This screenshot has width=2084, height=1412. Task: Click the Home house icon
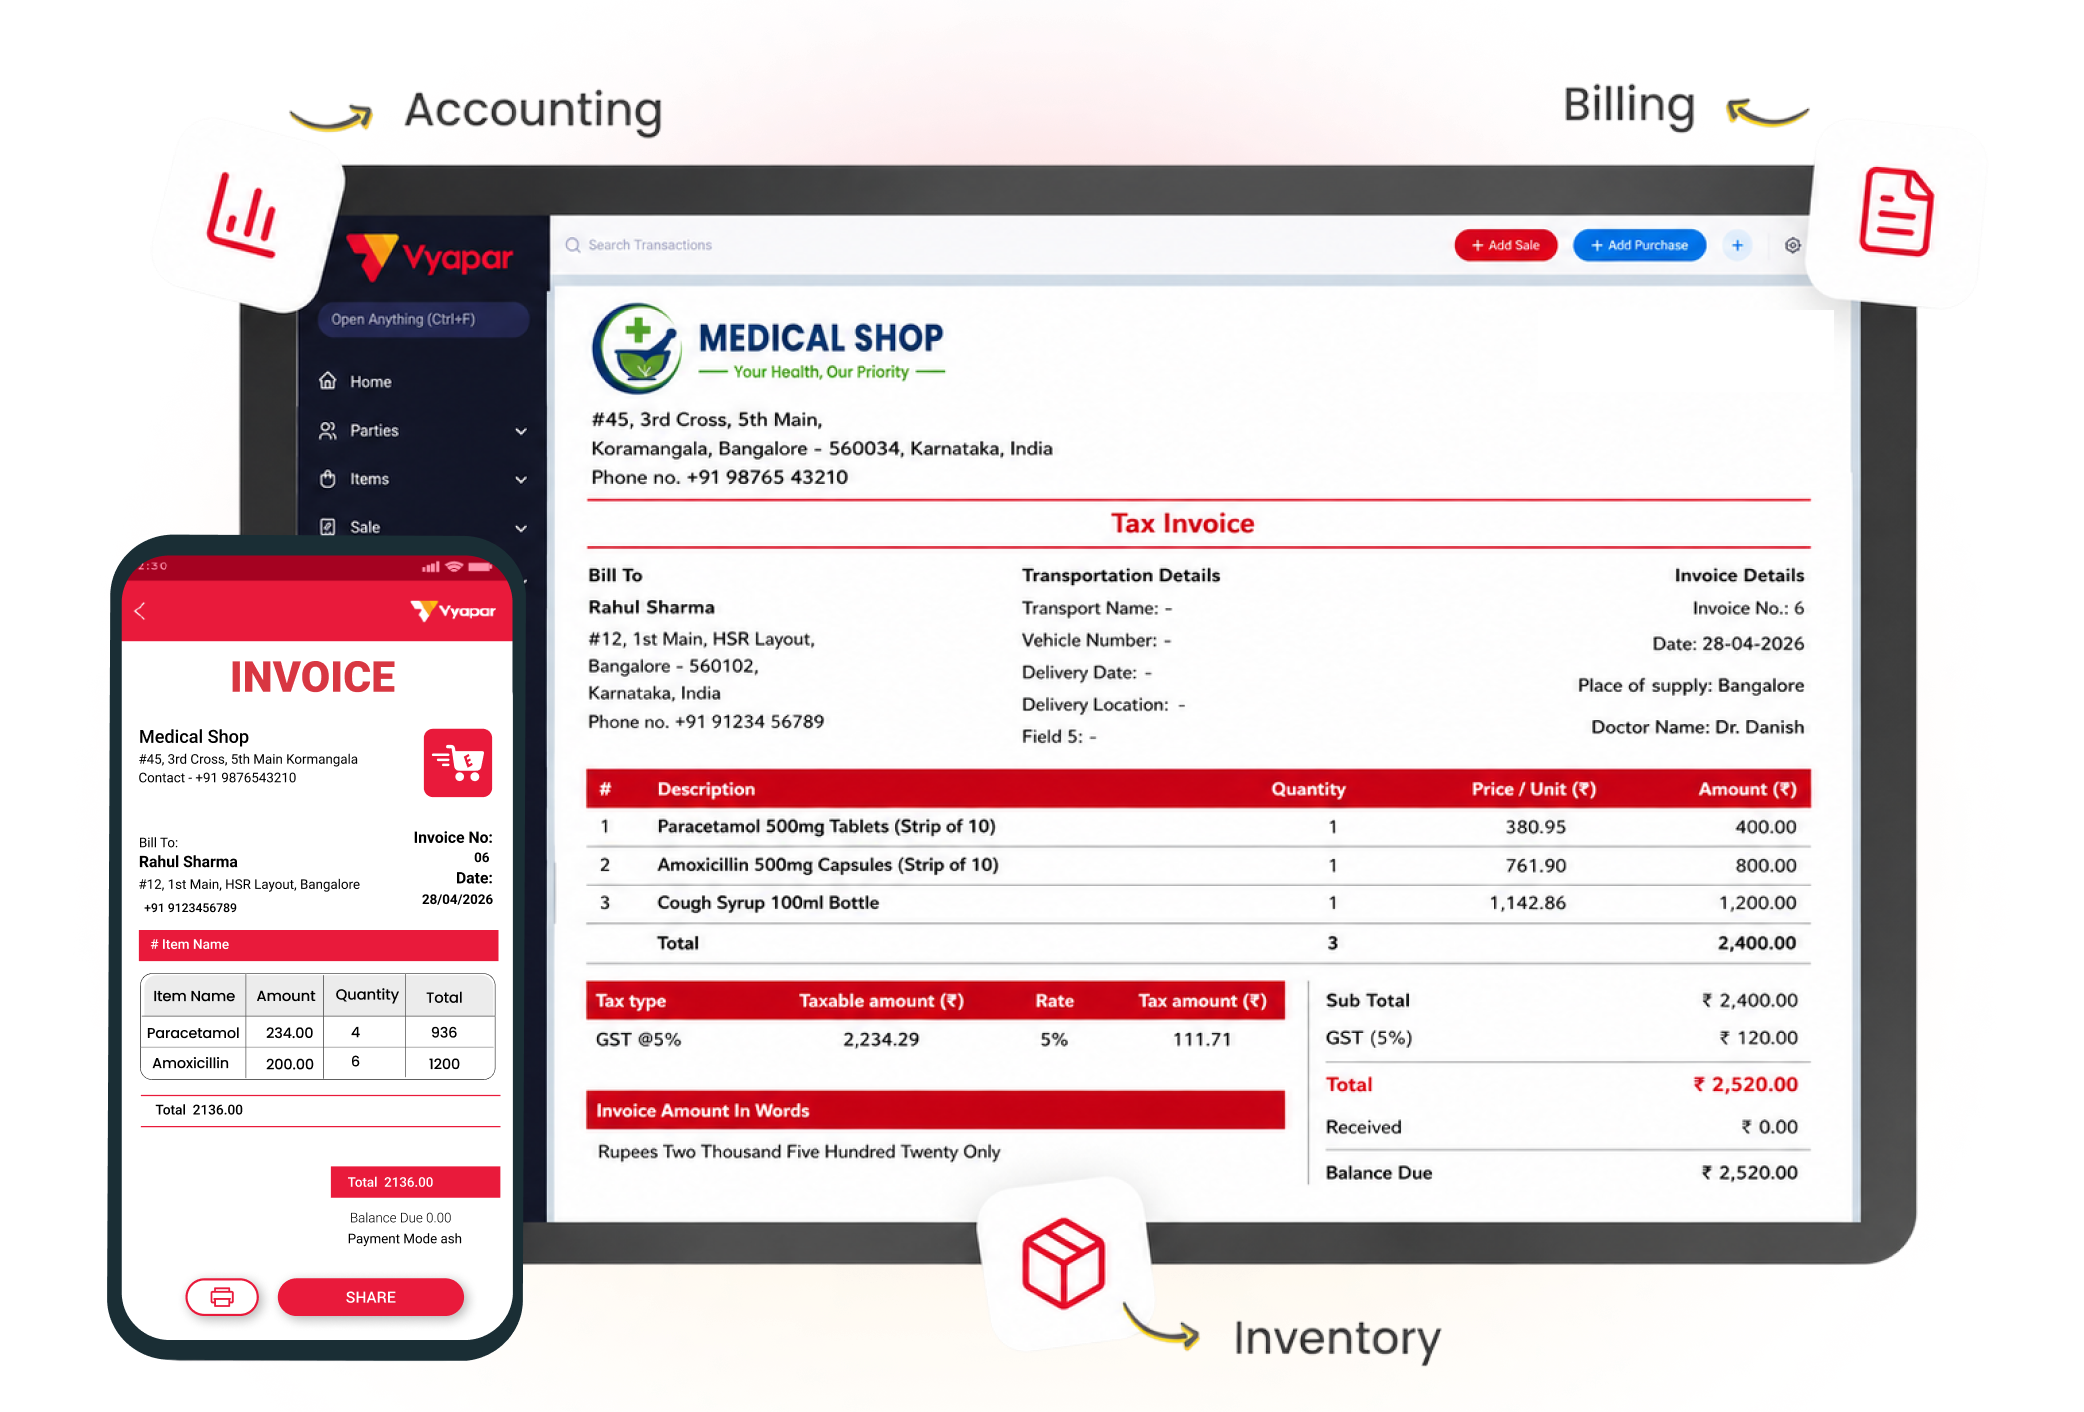(327, 381)
